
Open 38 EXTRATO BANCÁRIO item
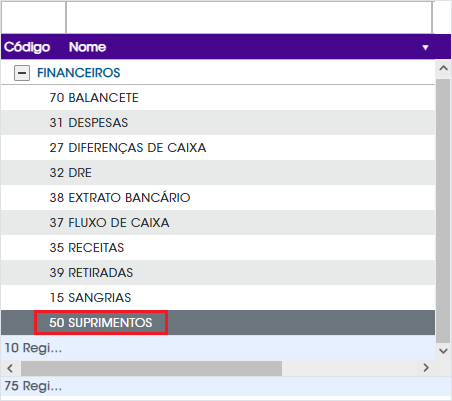click(x=218, y=198)
